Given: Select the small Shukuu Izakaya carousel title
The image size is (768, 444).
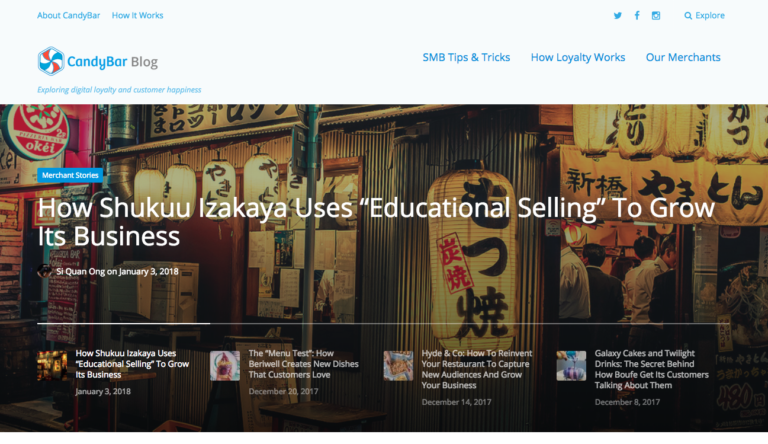Looking at the screenshot, I should 132,364.
